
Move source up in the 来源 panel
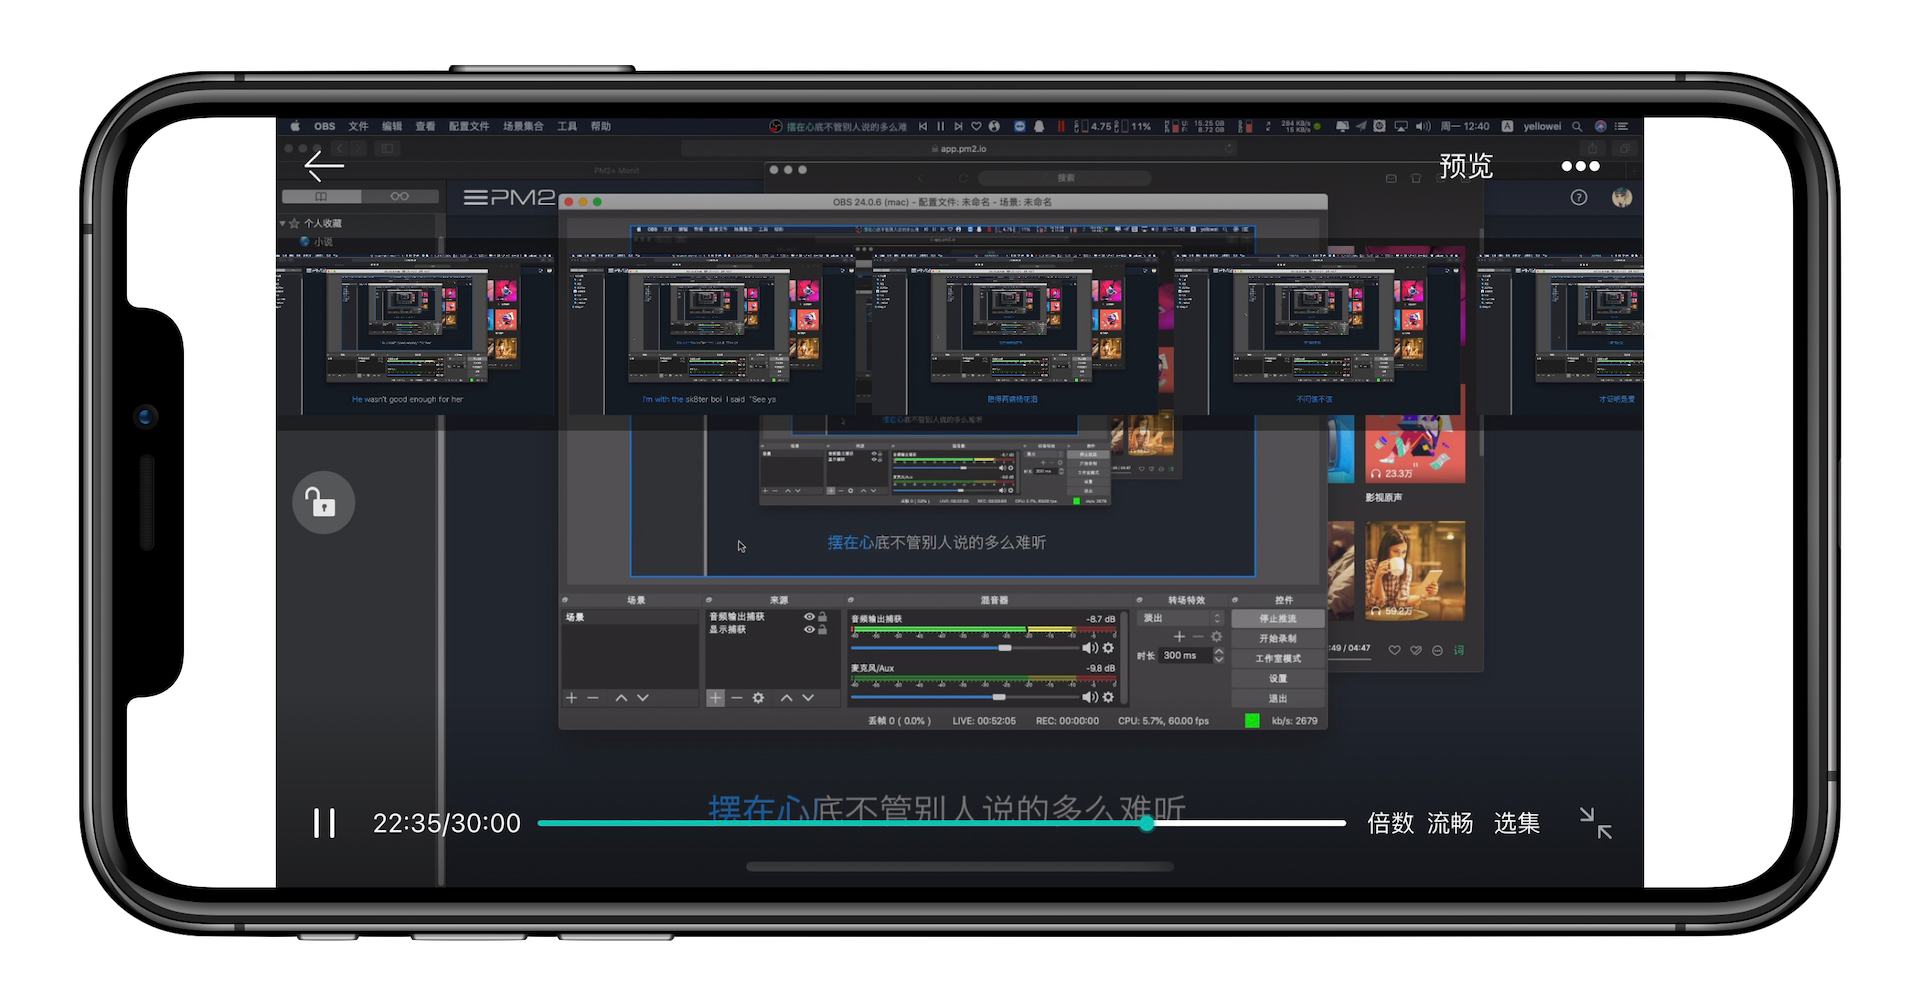point(786,698)
